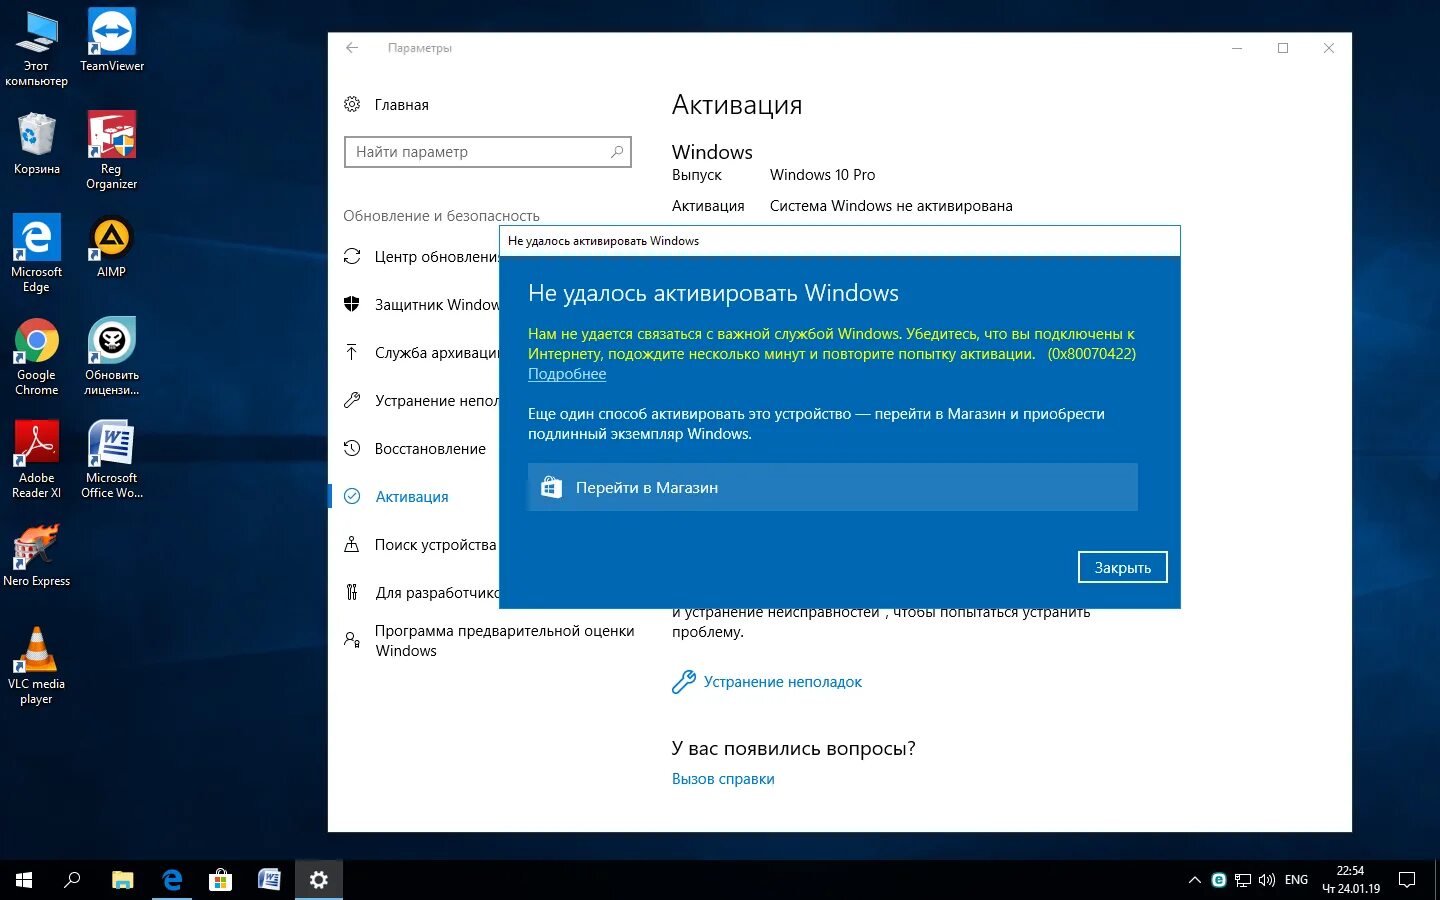Image resolution: width=1440 pixels, height=900 pixels.
Task: Click Store bag icon in Перейти button
Action: (x=551, y=487)
